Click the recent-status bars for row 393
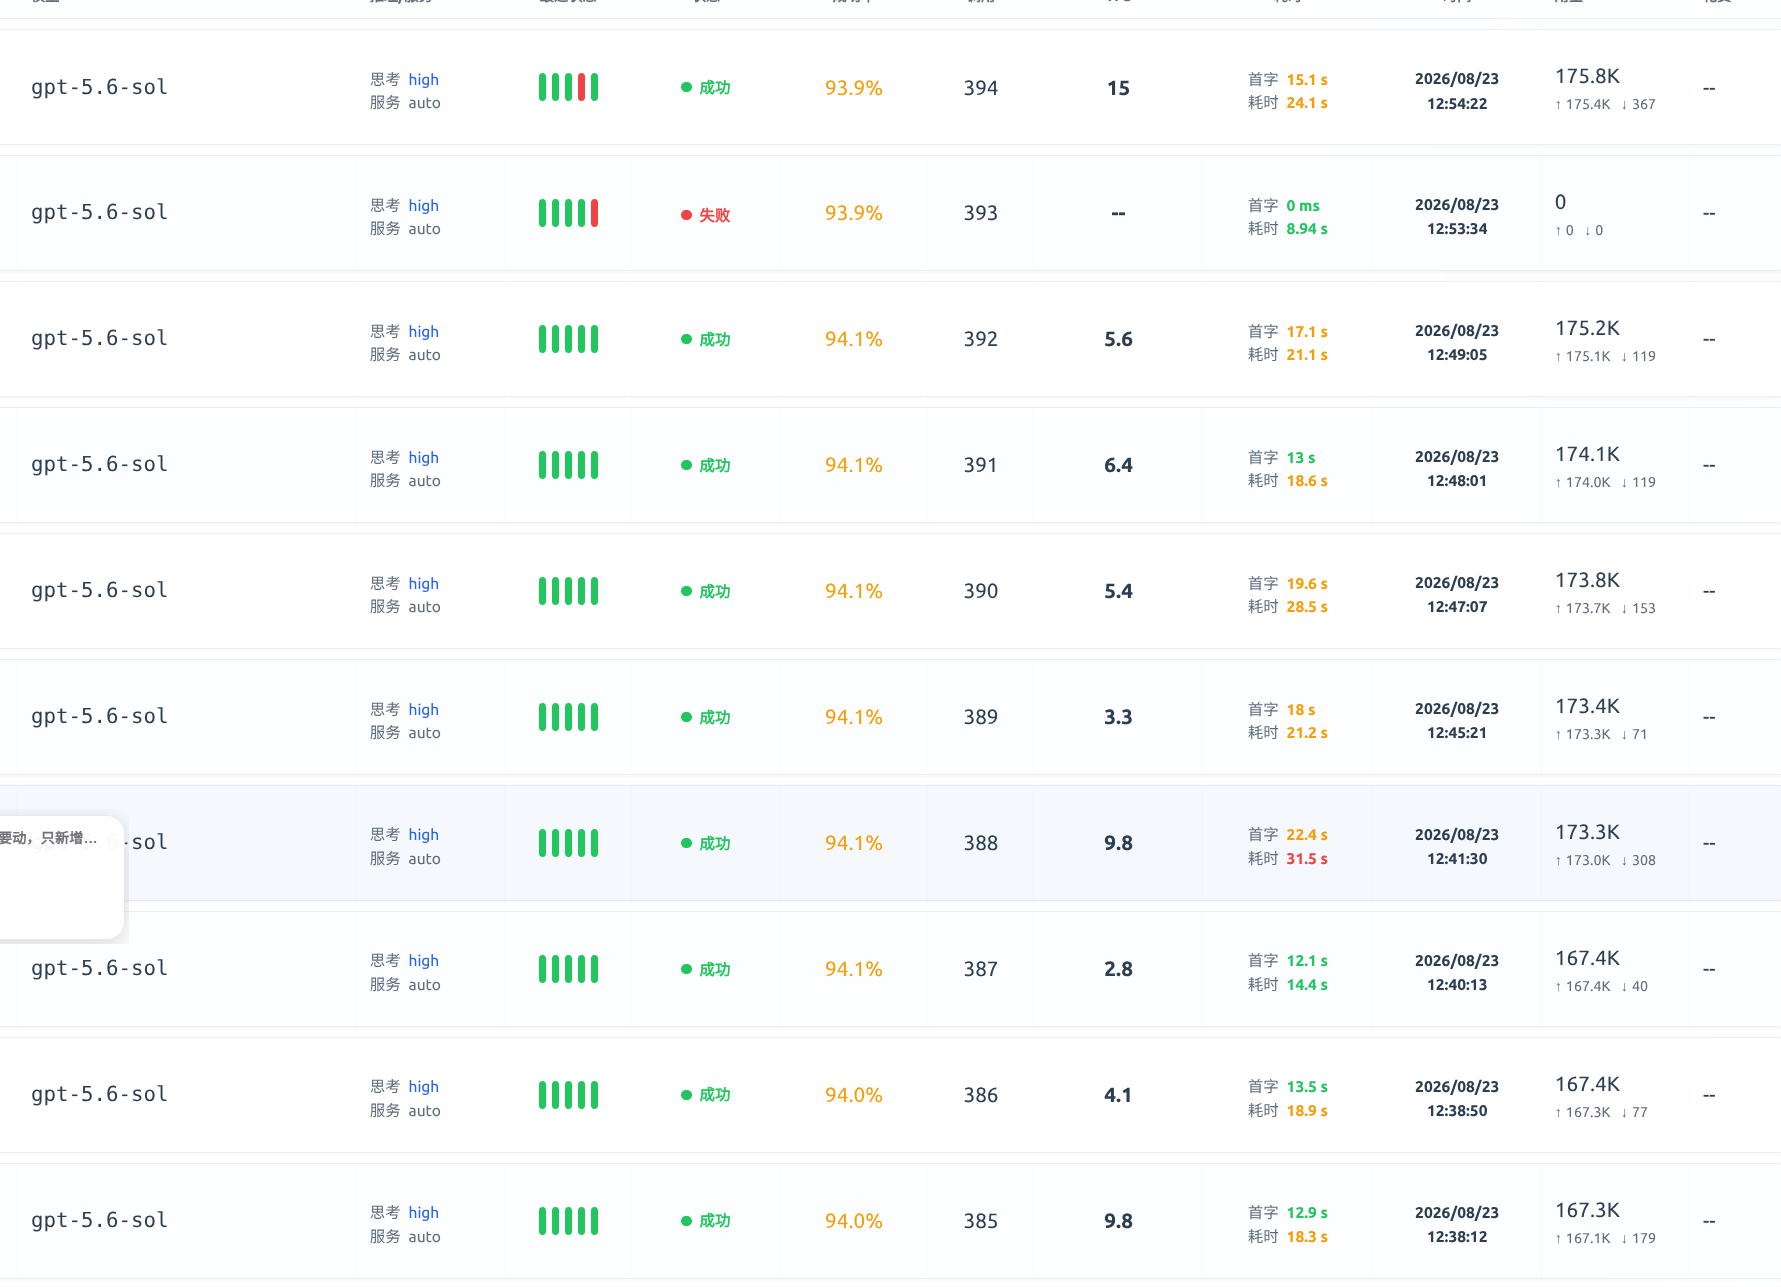Image resolution: width=1781 pixels, height=1287 pixels. click(568, 213)
